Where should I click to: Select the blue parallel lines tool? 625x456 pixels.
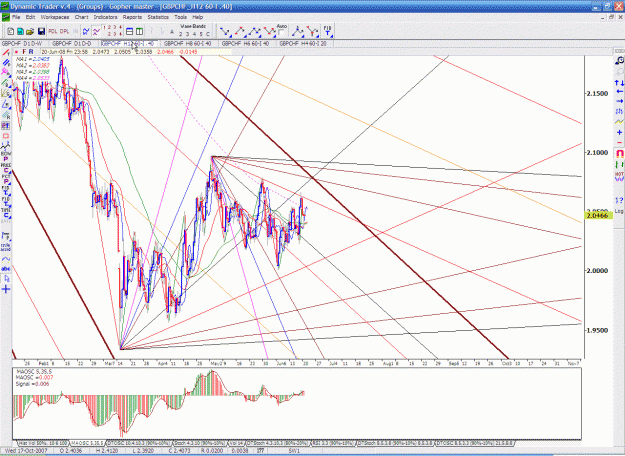click(x=6, y=63)
